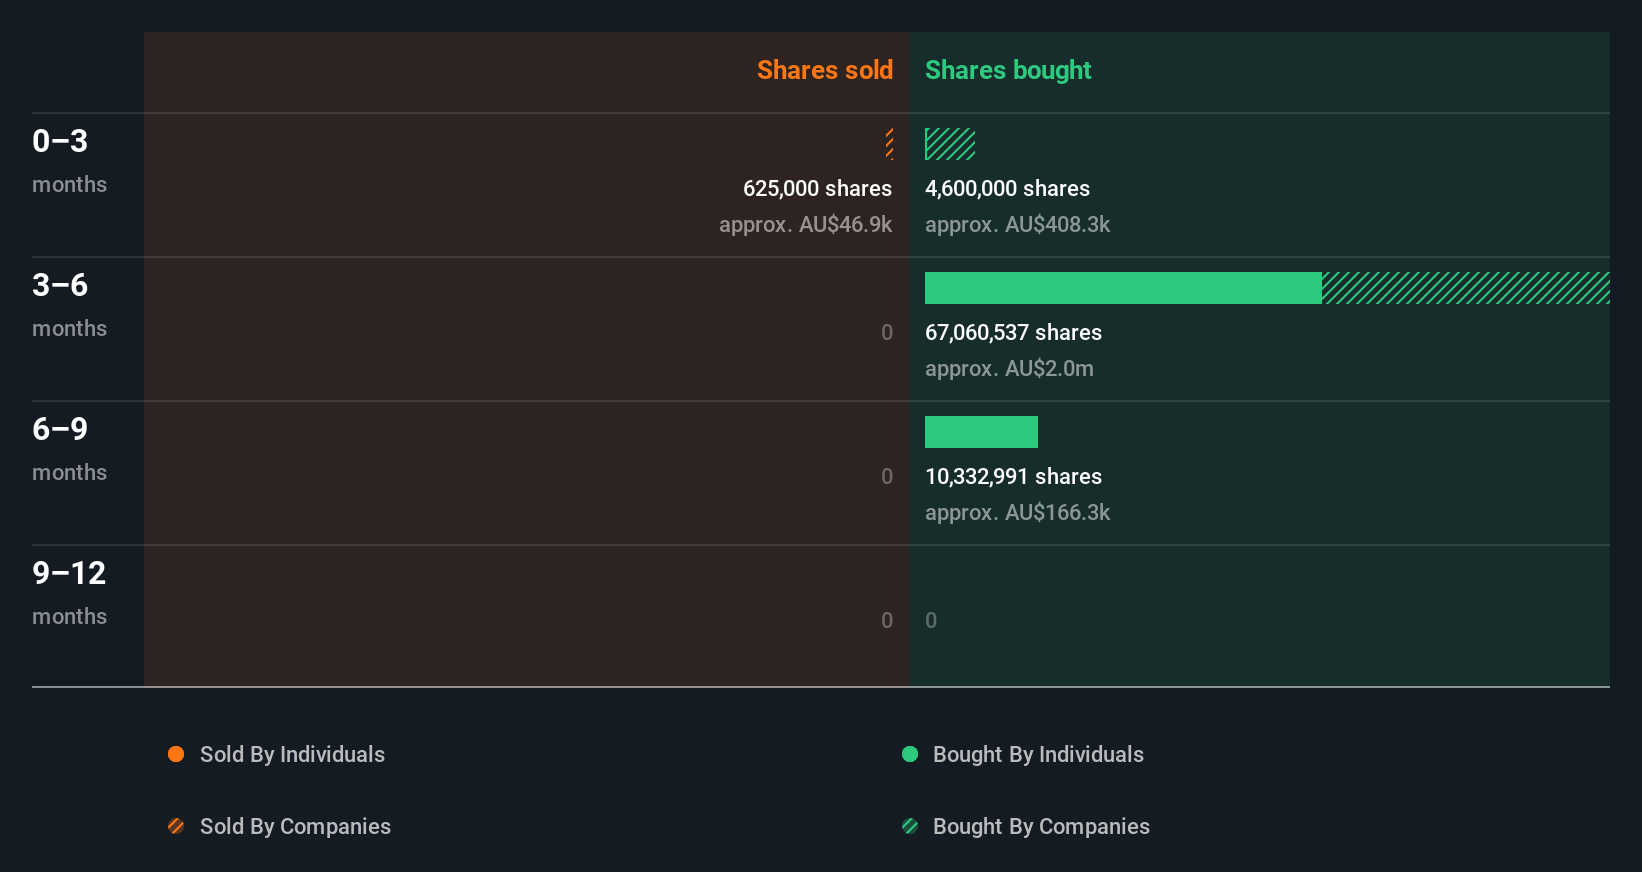Click the hatched green segment in 3–6 months row
The width and height of the screenshot is (1642, 872).
pyautogui.click(x=1466, y=288)
